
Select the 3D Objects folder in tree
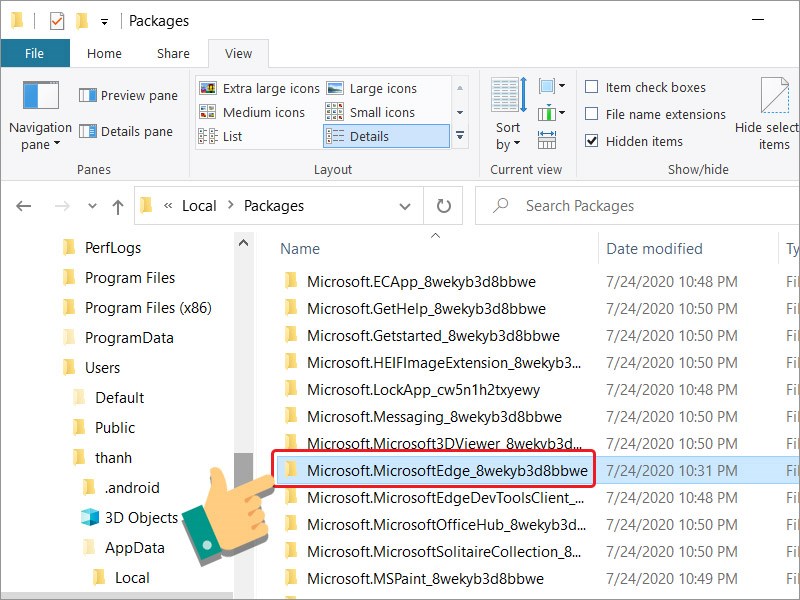click(130, 517)
